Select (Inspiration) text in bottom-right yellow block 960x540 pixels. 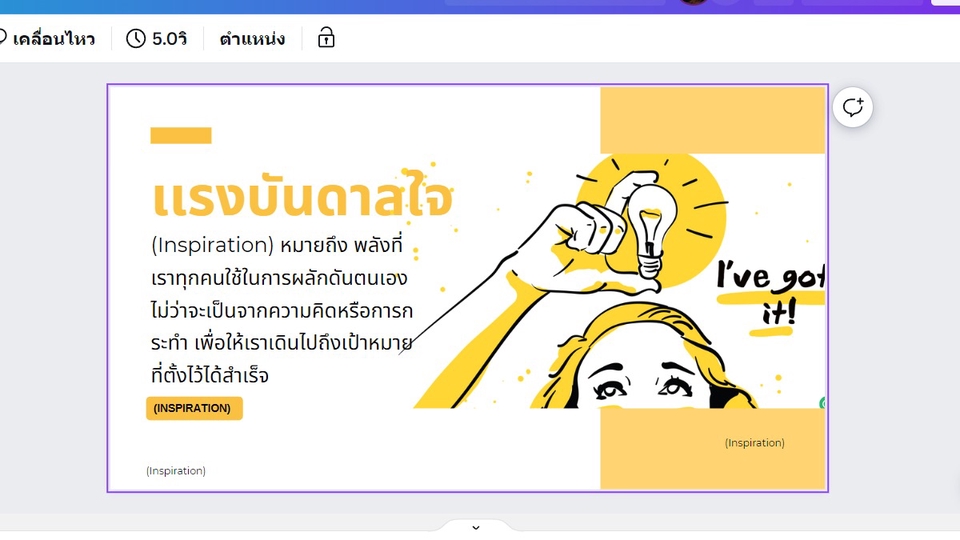tap(754, 443)
